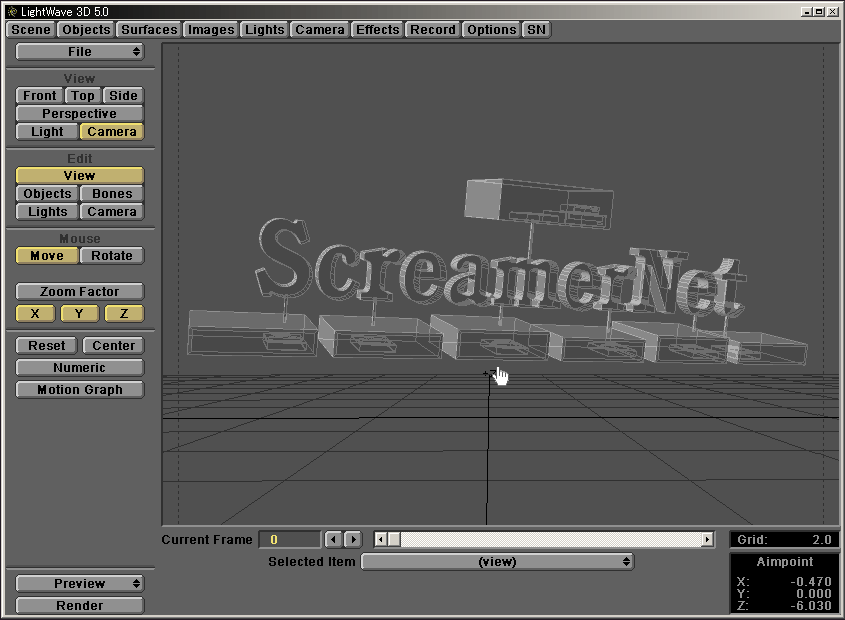The width and height of the screenshot is (845, 620).
Task: Open the Effects panel tab
Action: (x=377, y=30)
